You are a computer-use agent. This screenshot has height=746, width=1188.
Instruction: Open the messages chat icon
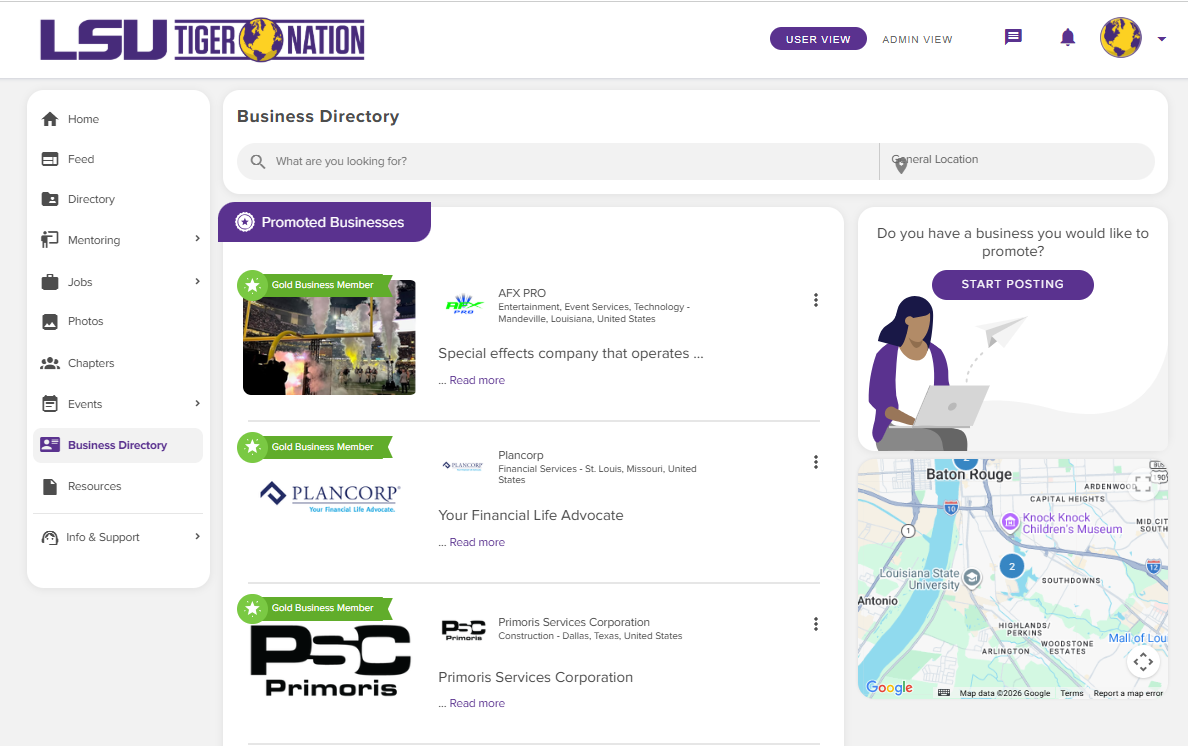coord(1013,36)
